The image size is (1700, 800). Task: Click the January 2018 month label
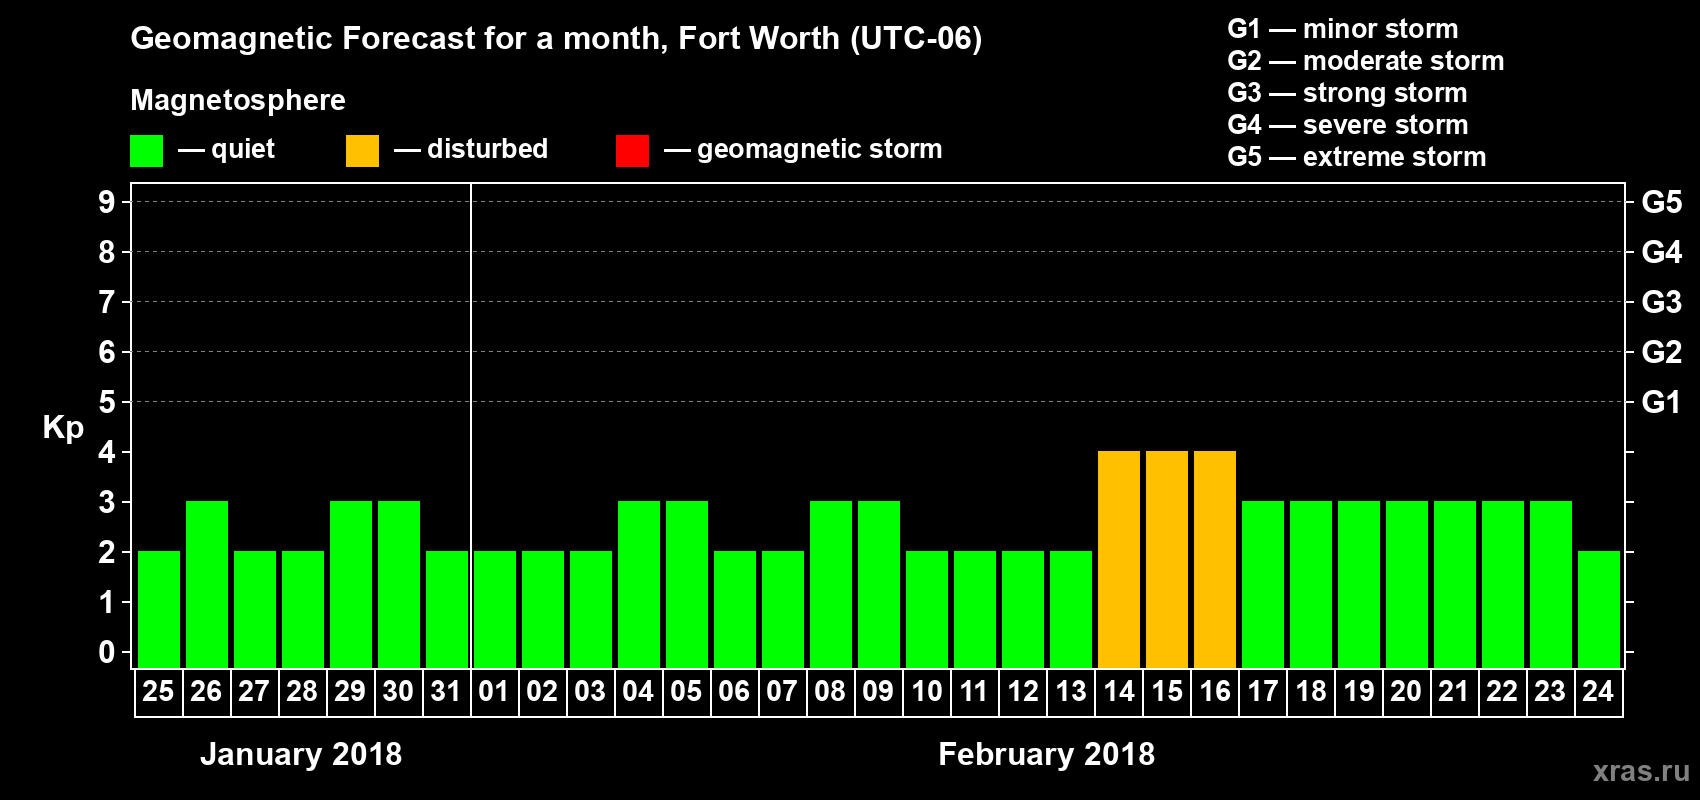click(x=301, y=754)
